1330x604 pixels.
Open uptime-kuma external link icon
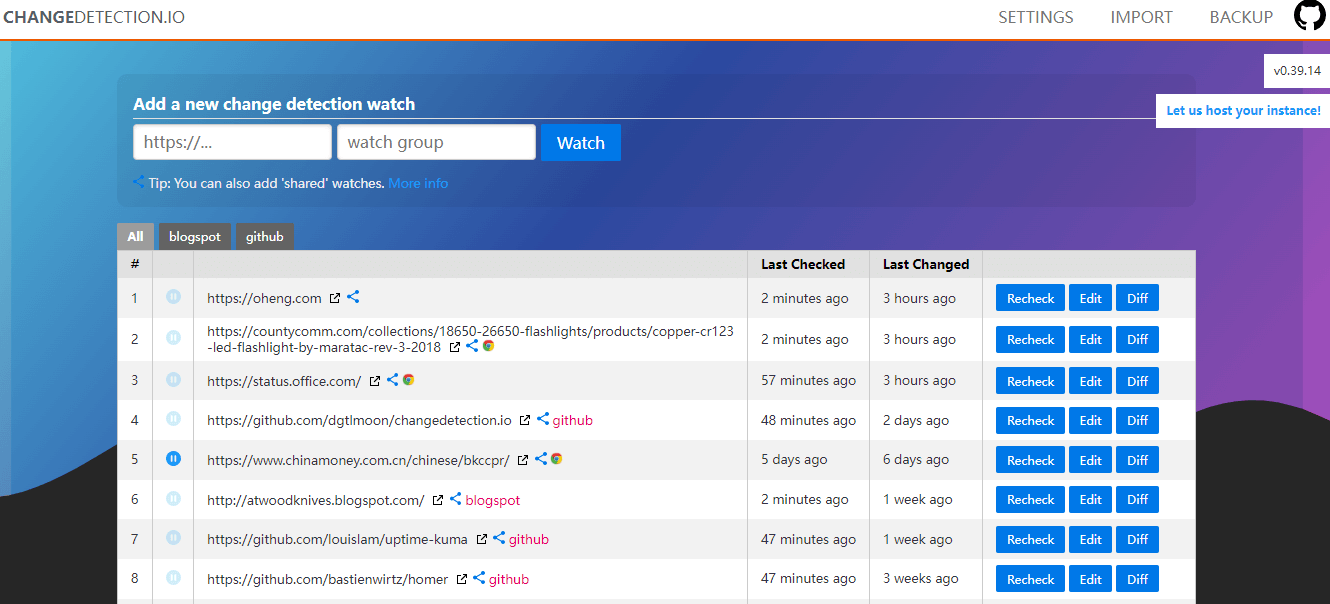pos(481,540)
